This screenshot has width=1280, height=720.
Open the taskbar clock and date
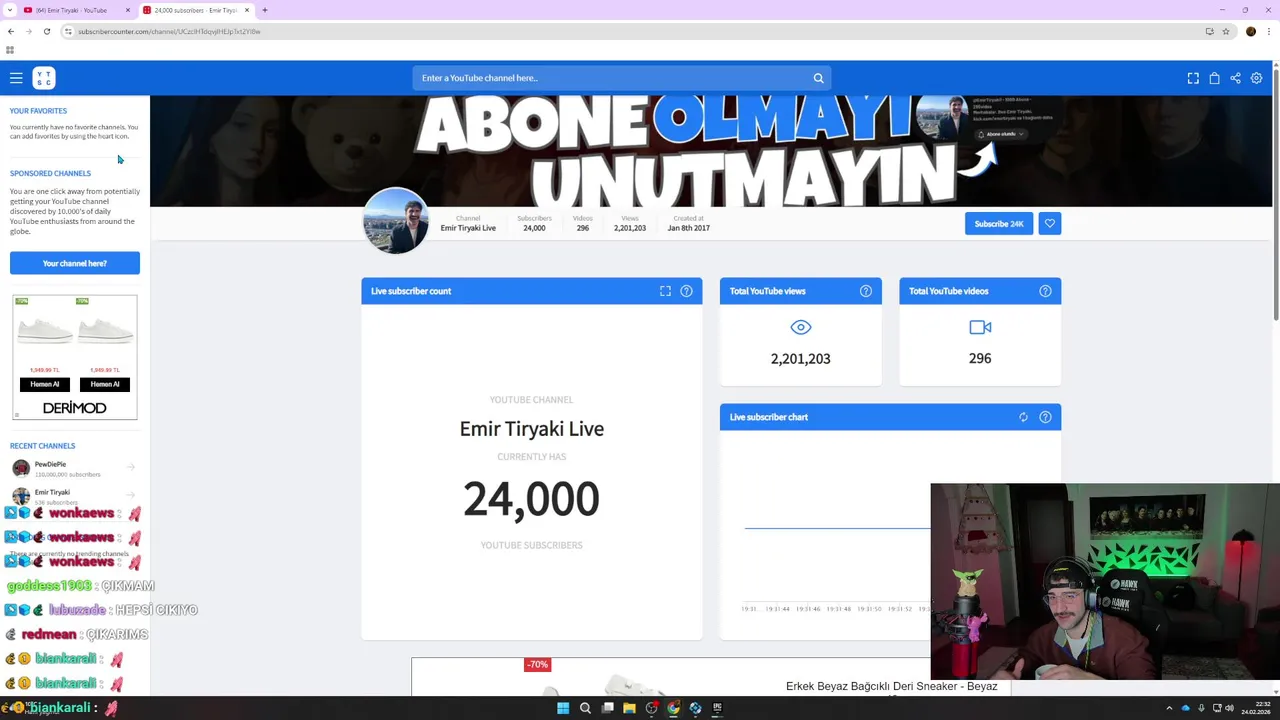(1256, 708)
